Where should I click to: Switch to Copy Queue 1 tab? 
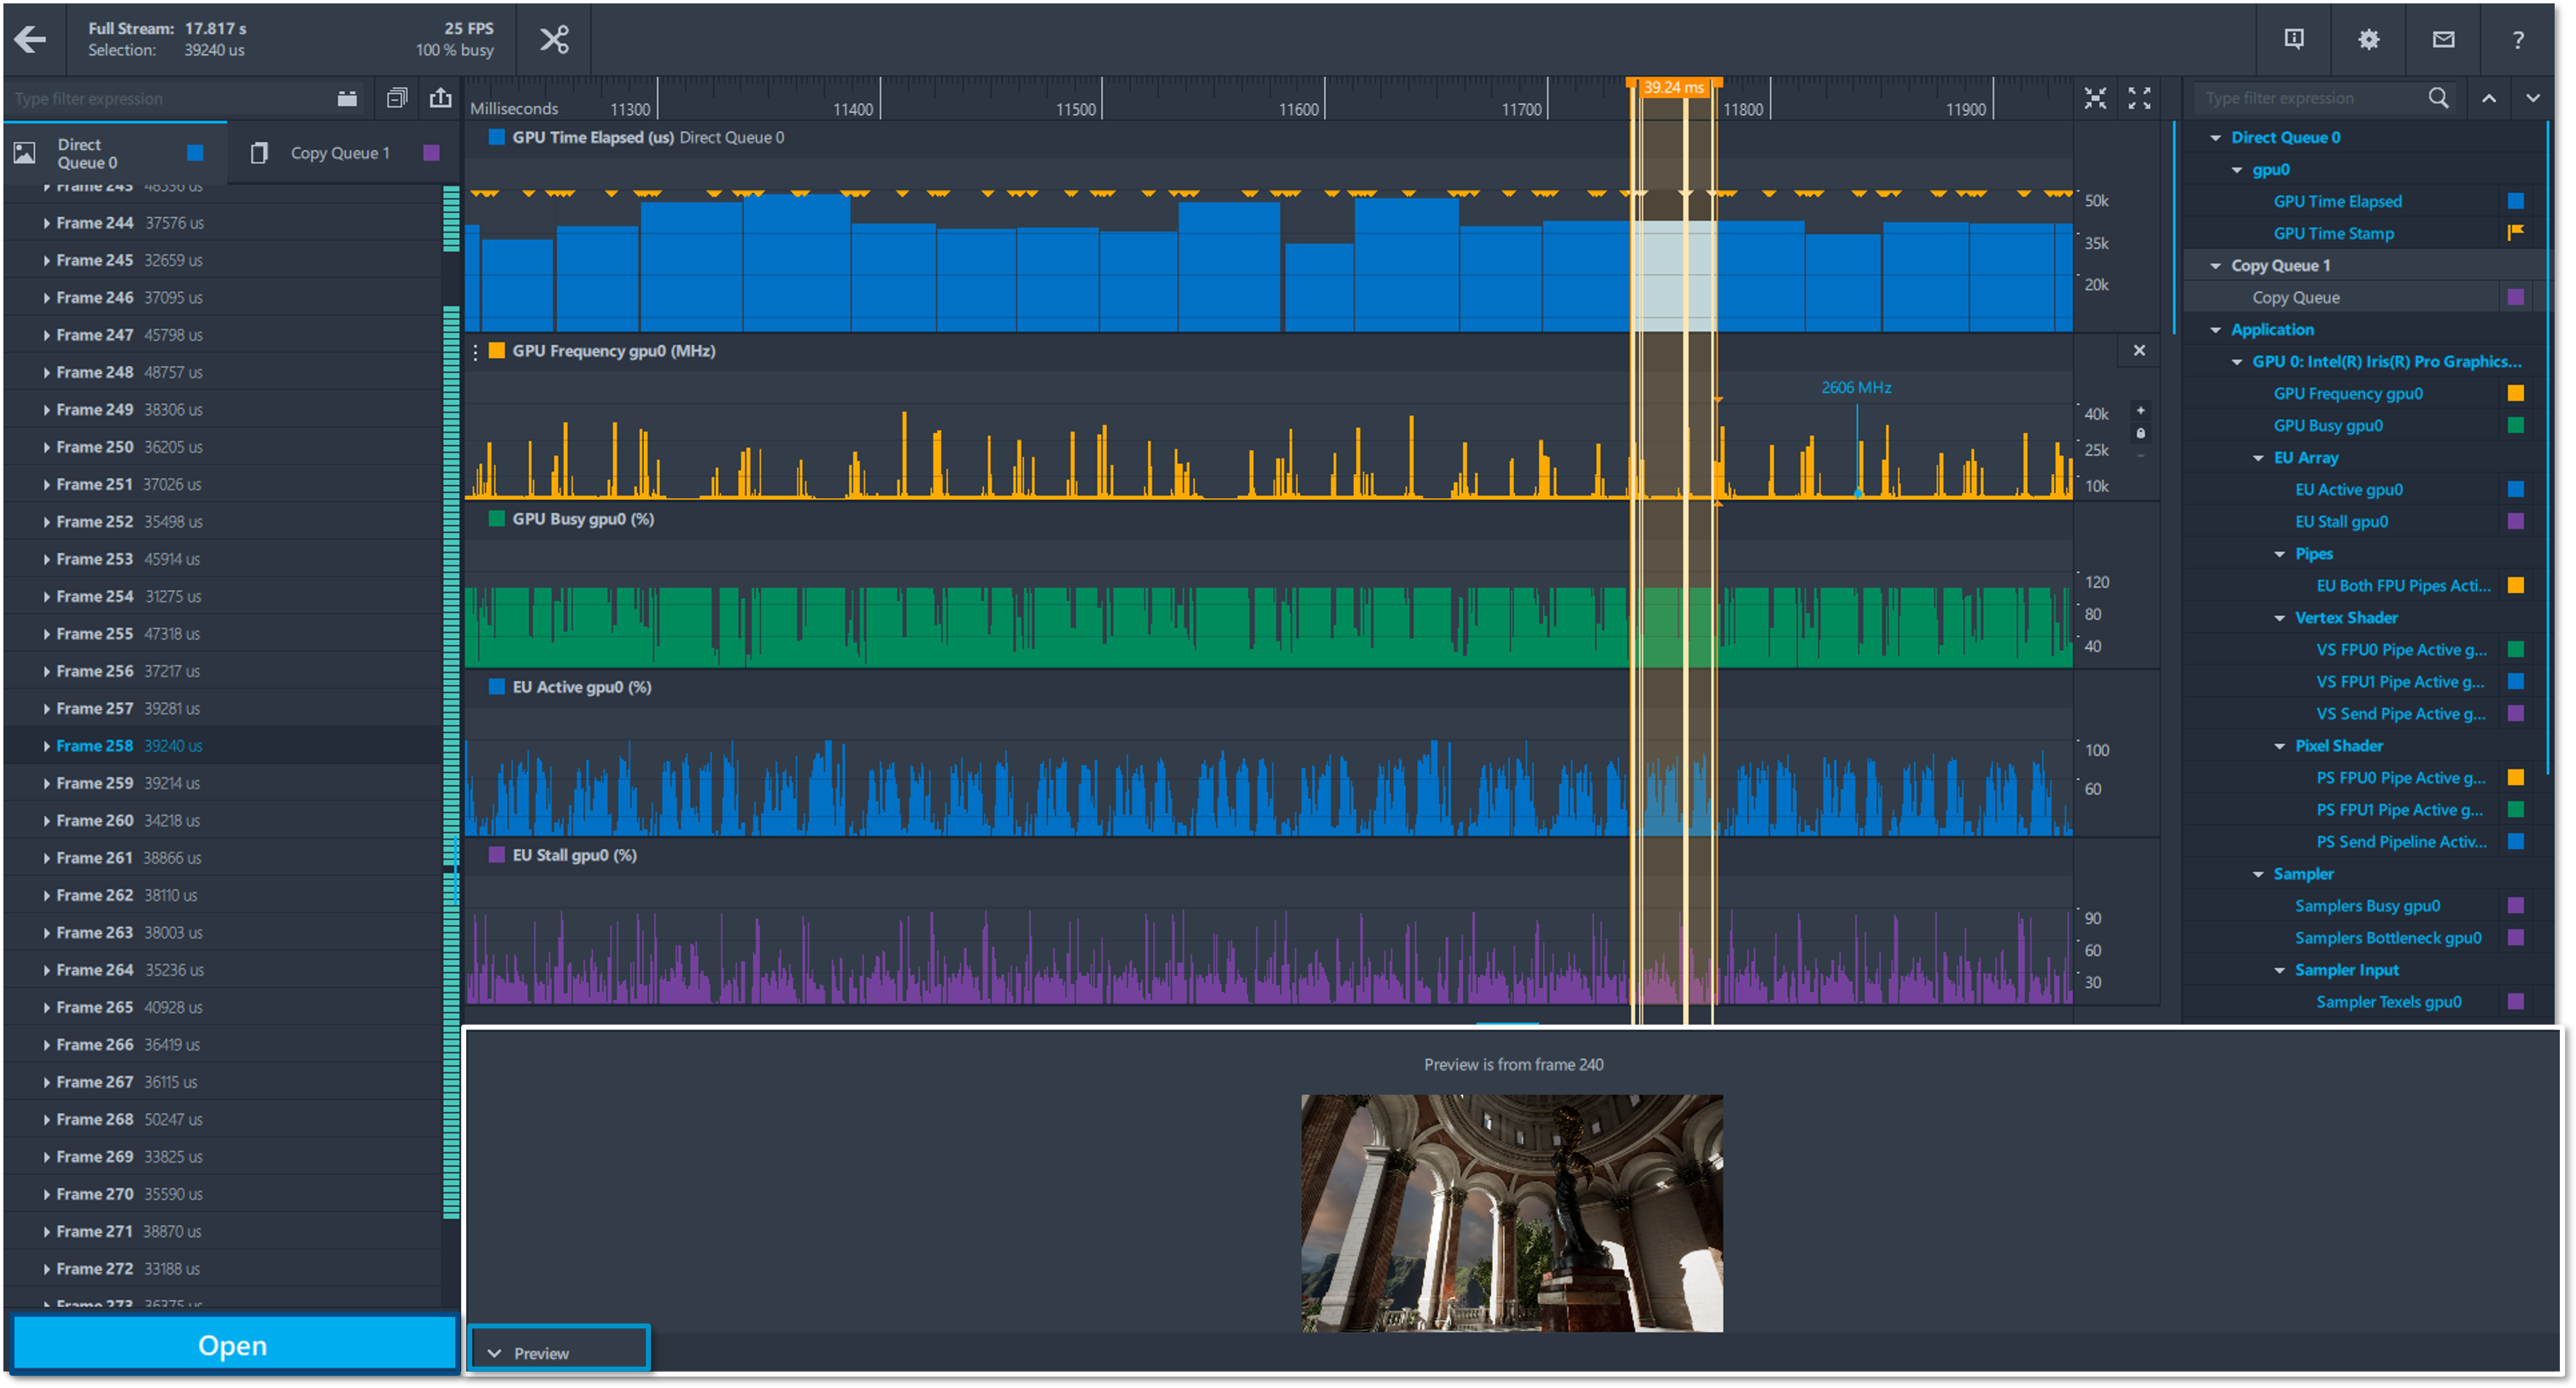tap(340, 153)
